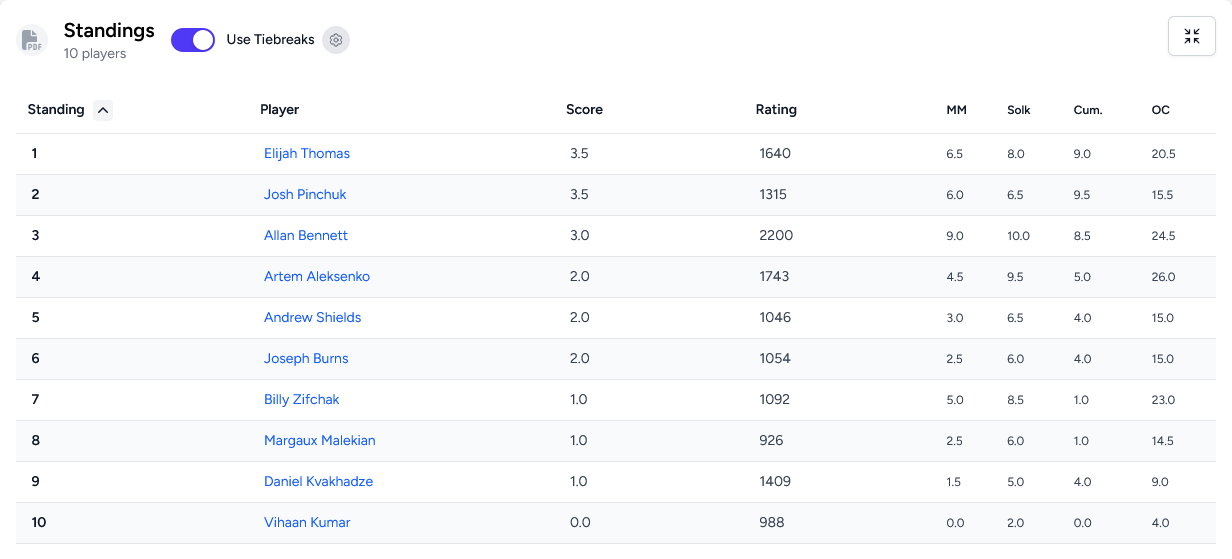View Allan Bennett's player page

(306, 235)
